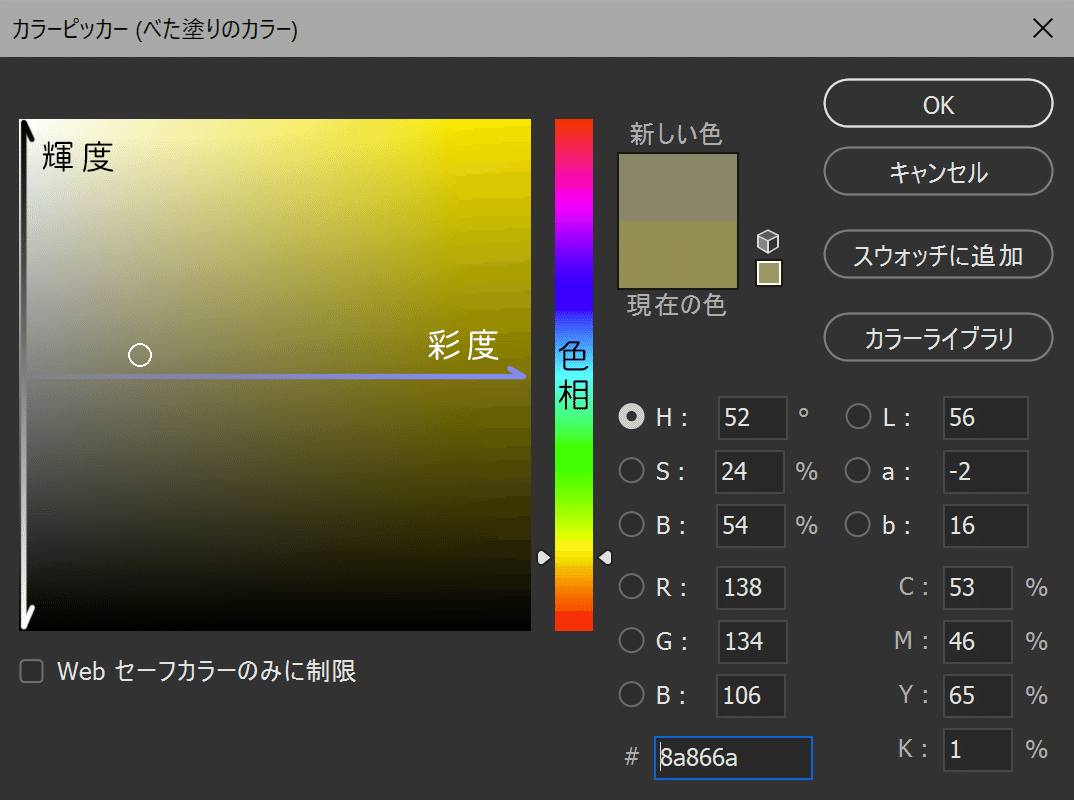
Task: Select the b radio button
Action: 858,524
